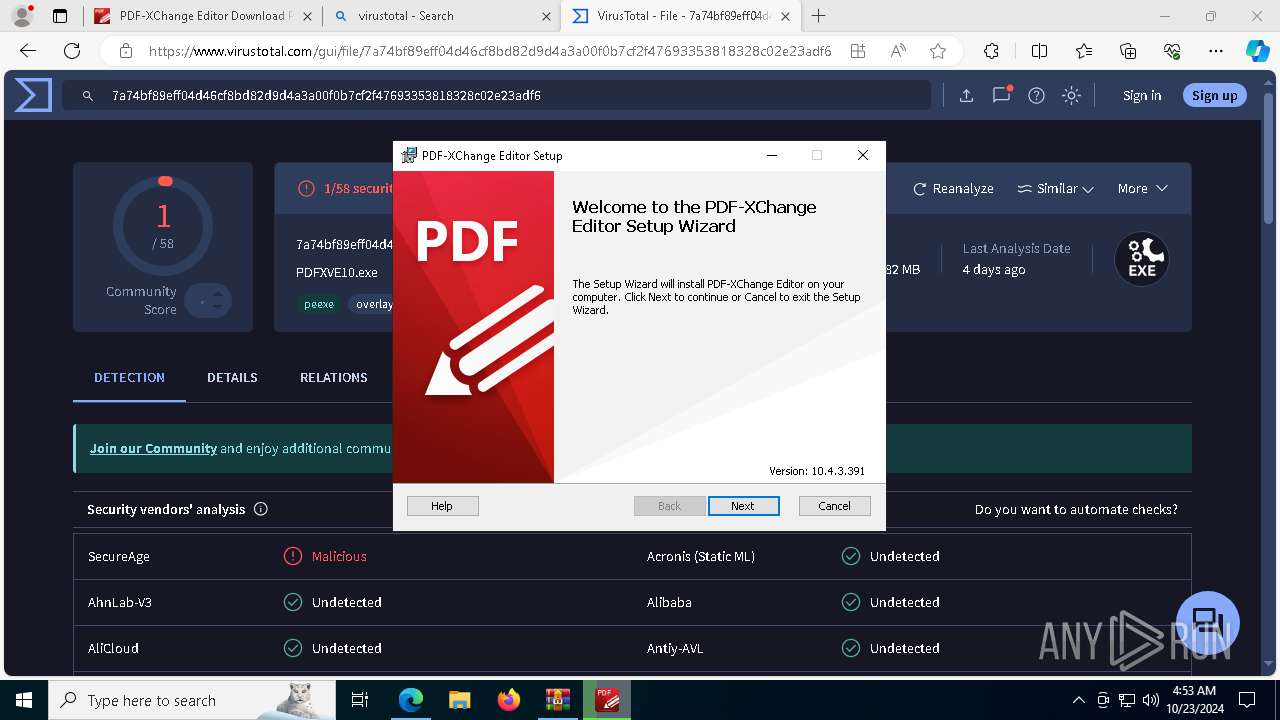Open the Join our Community link
This screenshot has height=720, width=1280.
(153, 448)
